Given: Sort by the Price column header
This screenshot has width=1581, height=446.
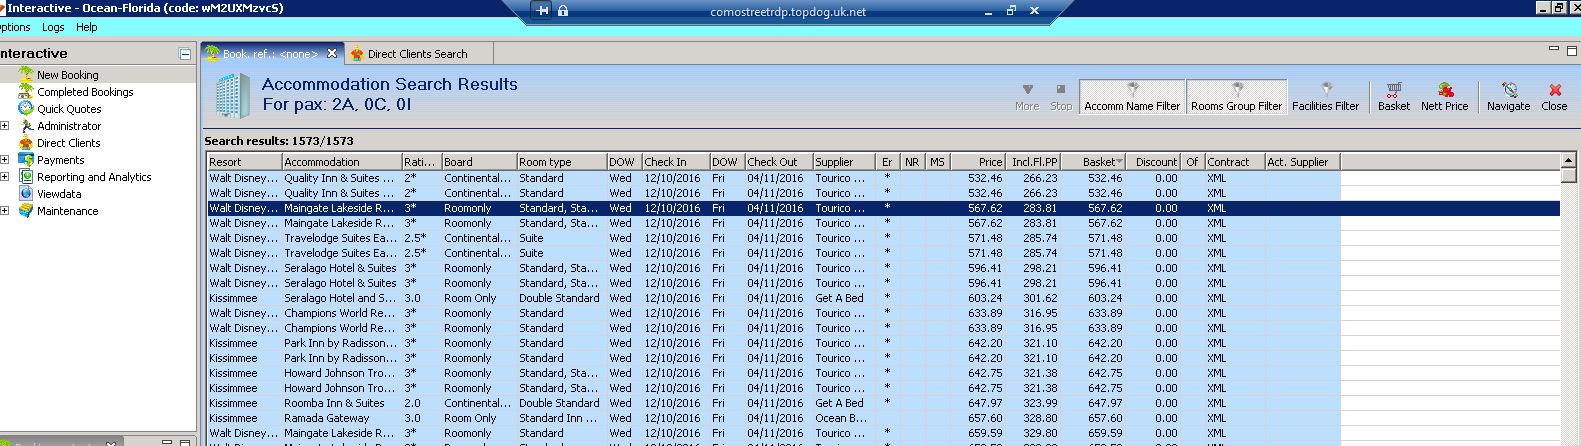Looking at the screenshot, I should pos(978,162).
